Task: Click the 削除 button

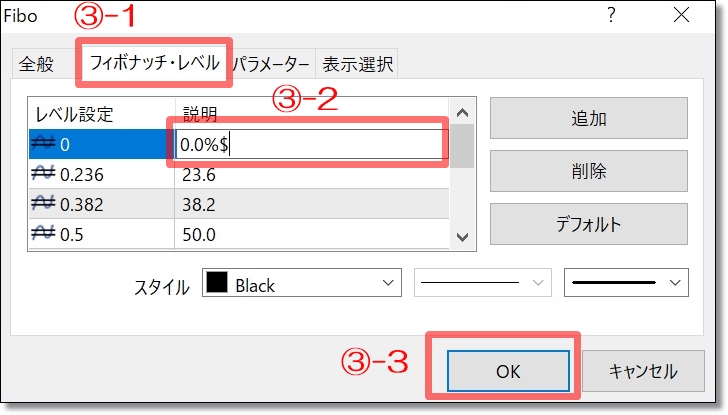Action: click(589, 171)
